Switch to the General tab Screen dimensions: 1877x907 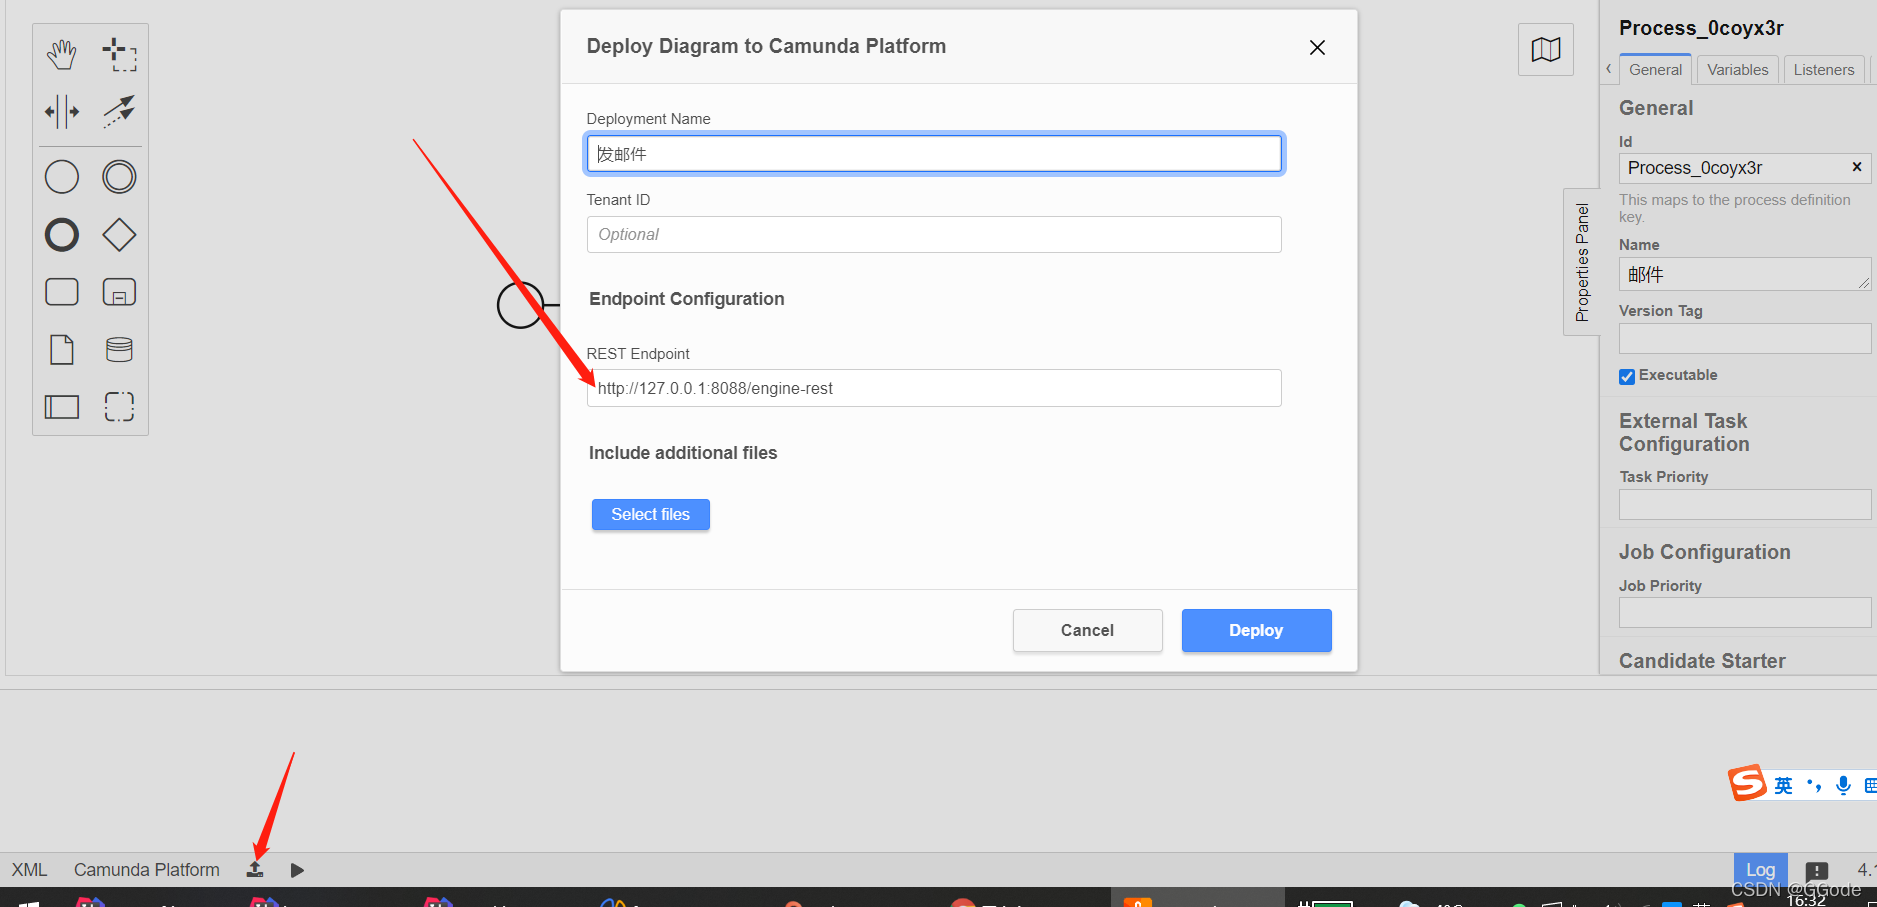point(1655,70)
